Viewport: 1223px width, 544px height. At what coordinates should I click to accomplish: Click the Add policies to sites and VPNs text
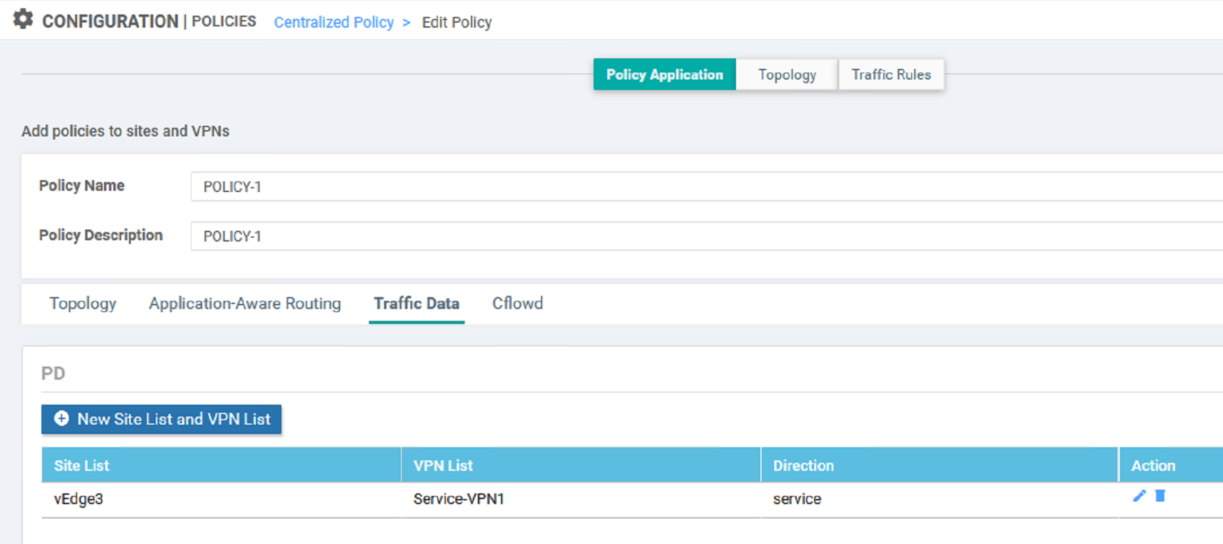click(x=126, y=131)
